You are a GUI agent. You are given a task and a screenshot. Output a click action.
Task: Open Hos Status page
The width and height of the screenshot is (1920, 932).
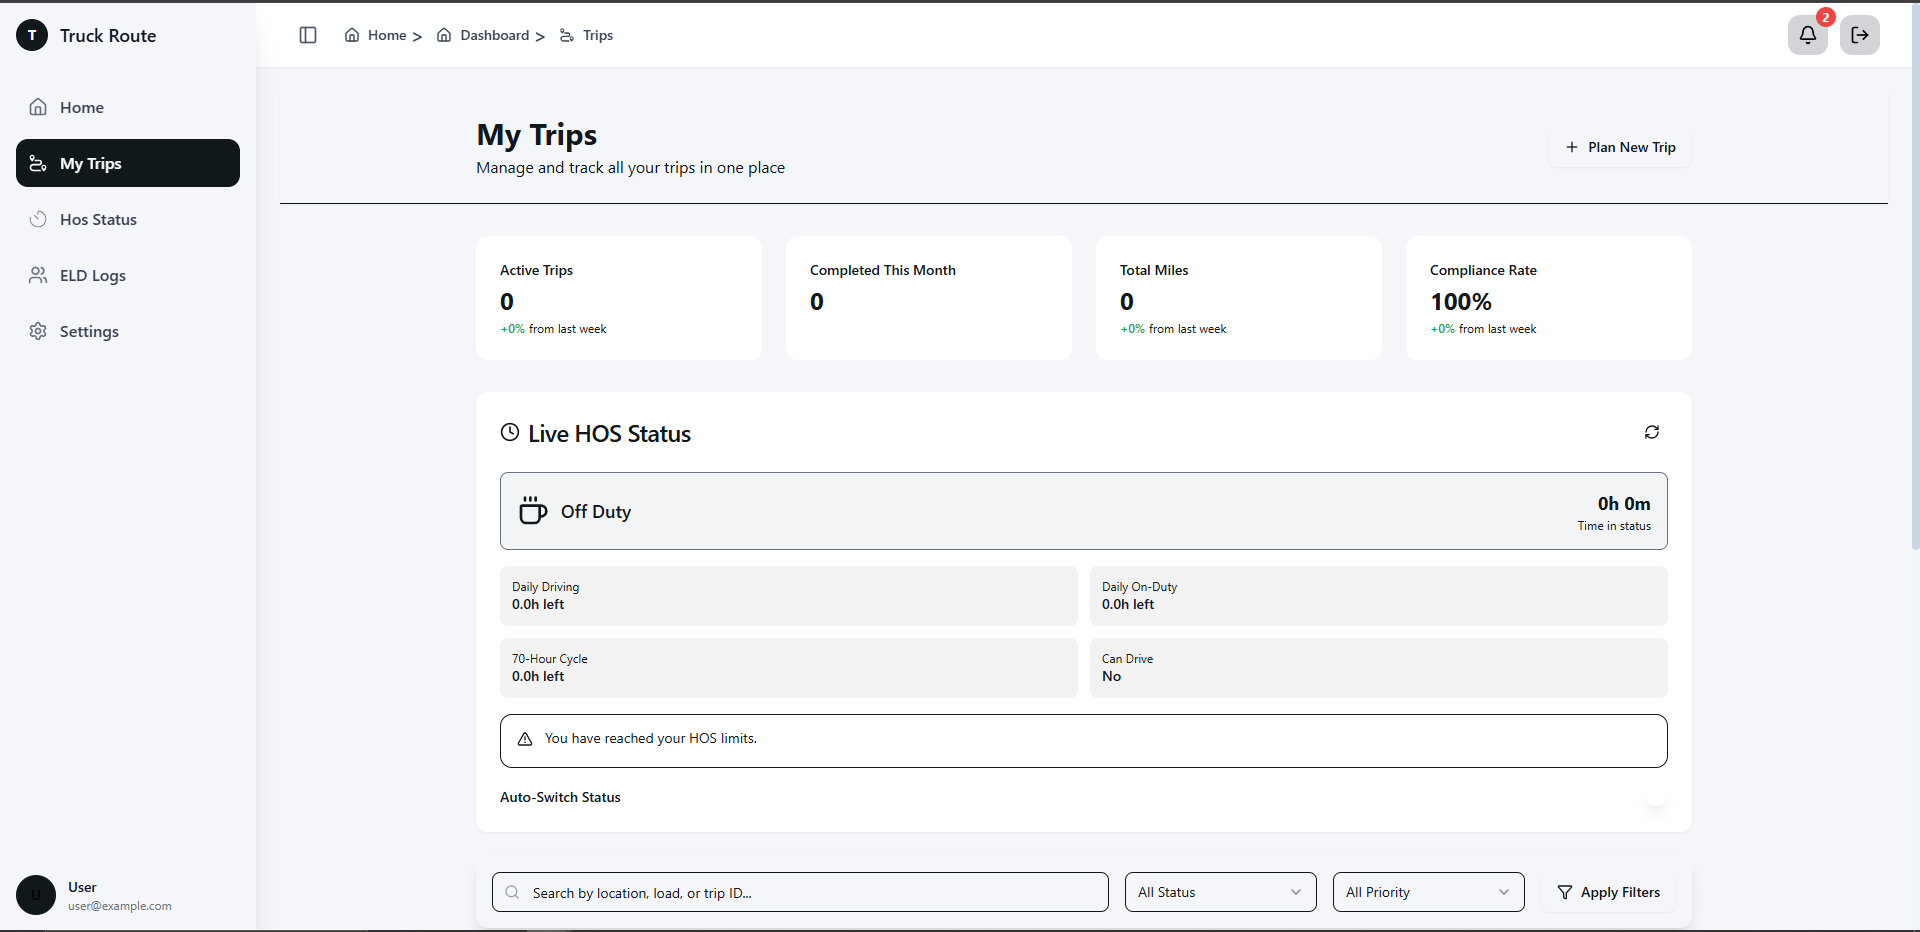[x=128, y=219]
